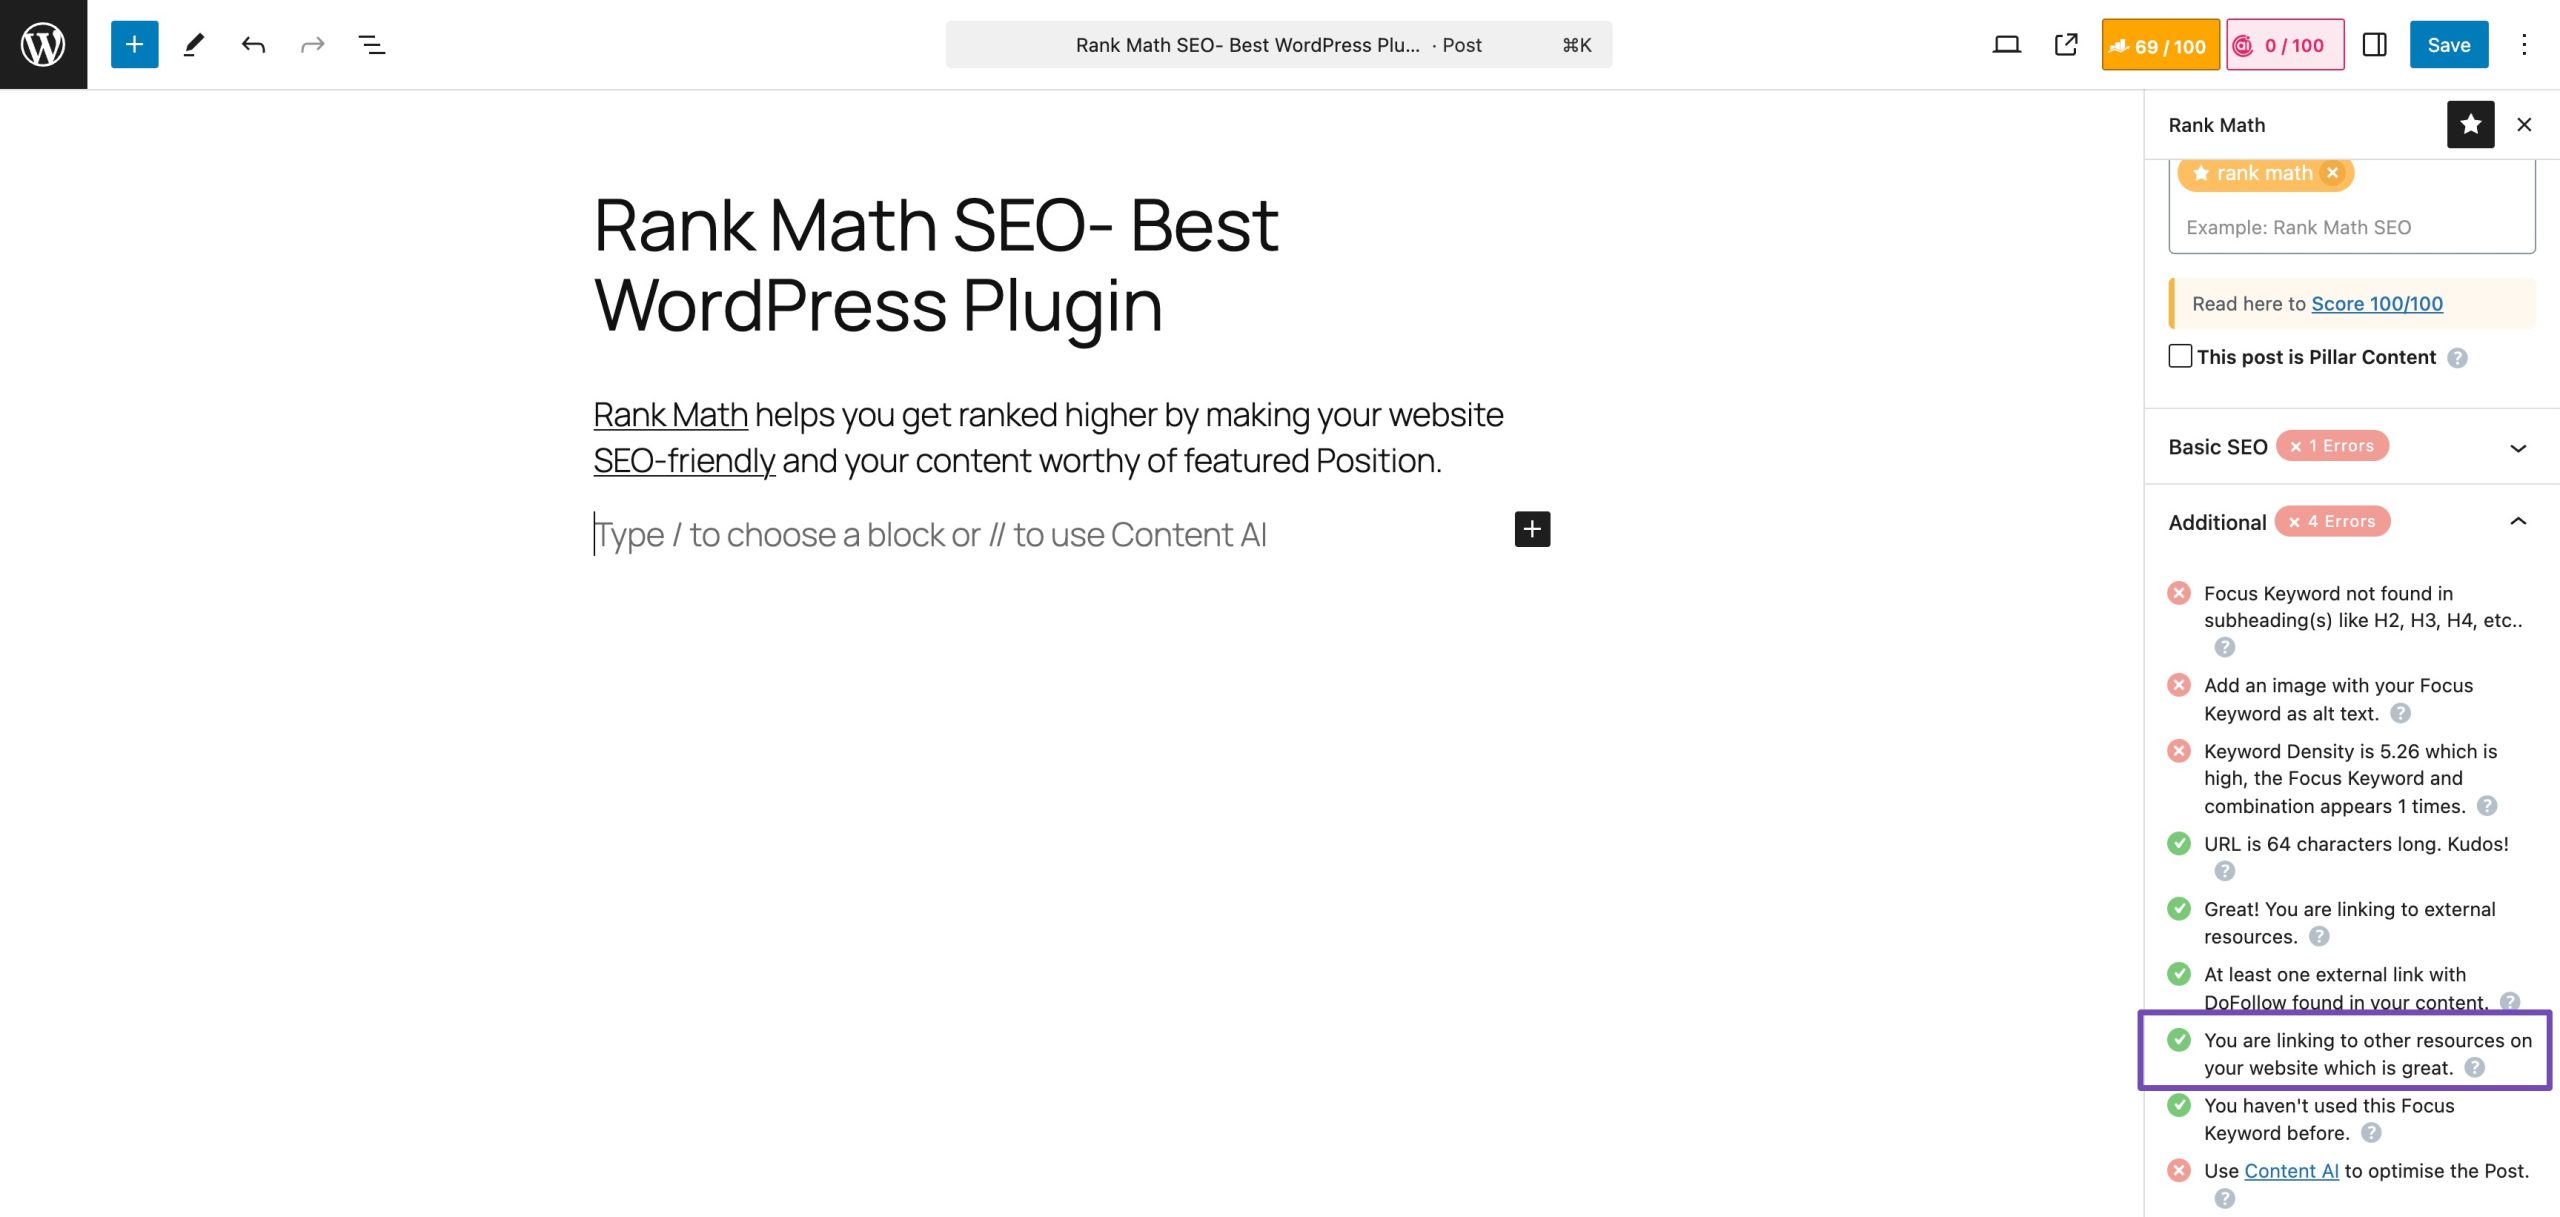Open the Score 100/100 link
This screenshot has height=1217, width=2560.
click(2378, 303)
